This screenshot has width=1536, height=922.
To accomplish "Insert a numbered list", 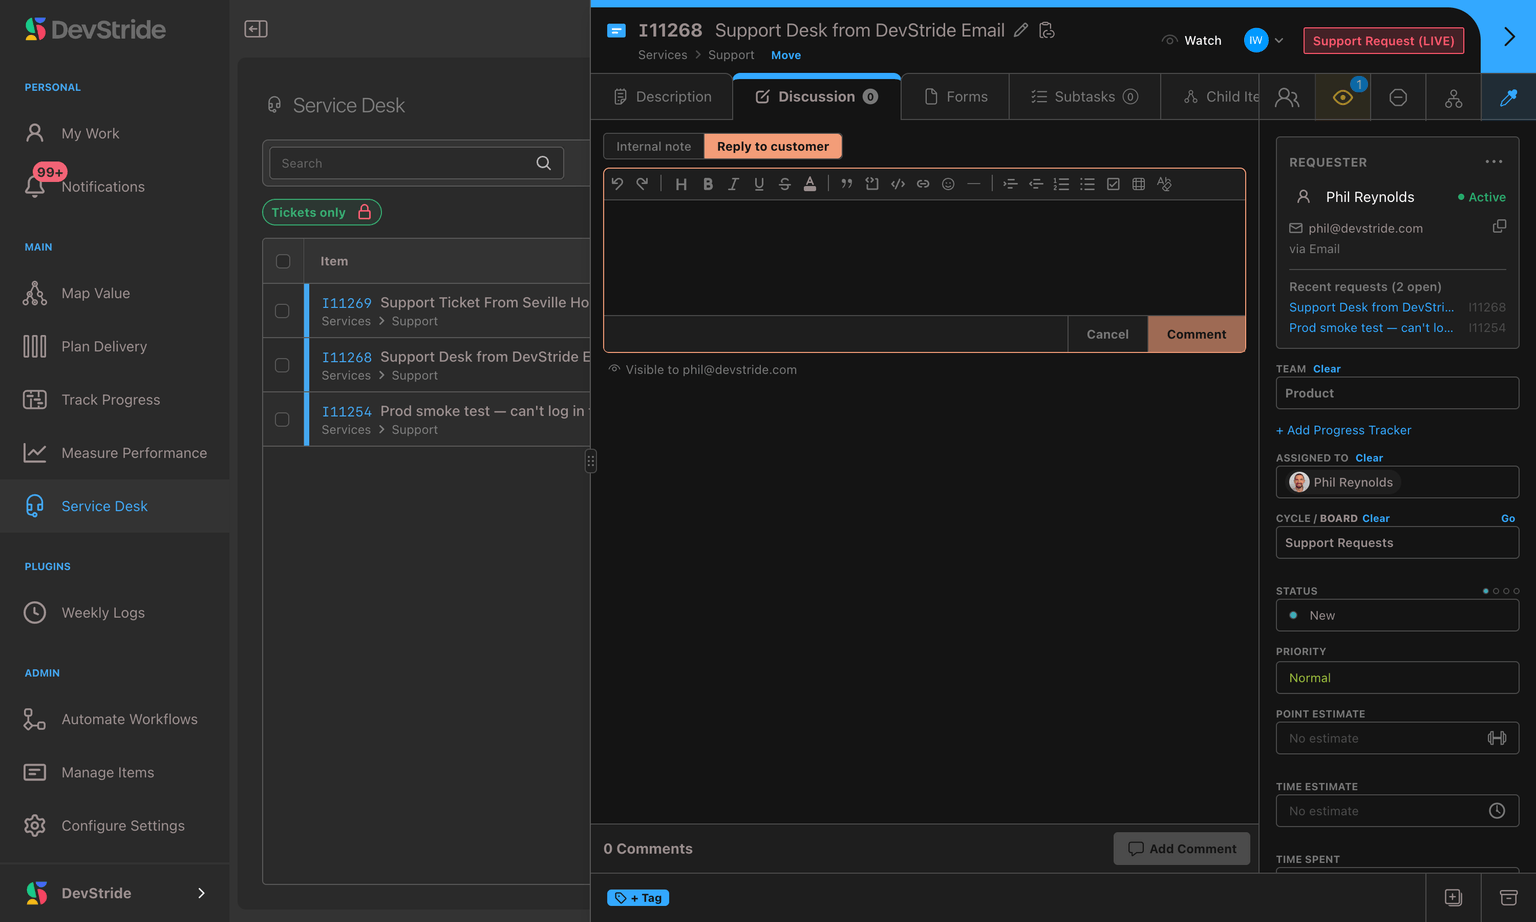I will [x=1061, y=184].
